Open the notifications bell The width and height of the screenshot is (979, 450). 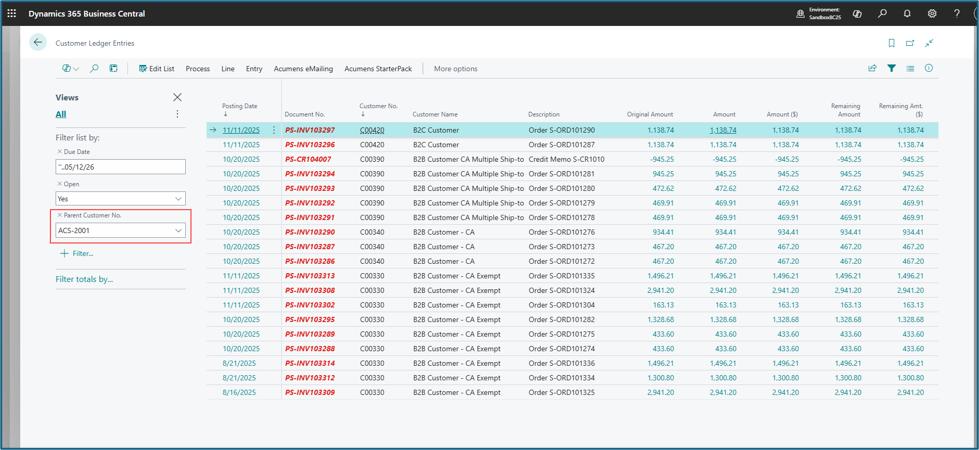point(907,14)
